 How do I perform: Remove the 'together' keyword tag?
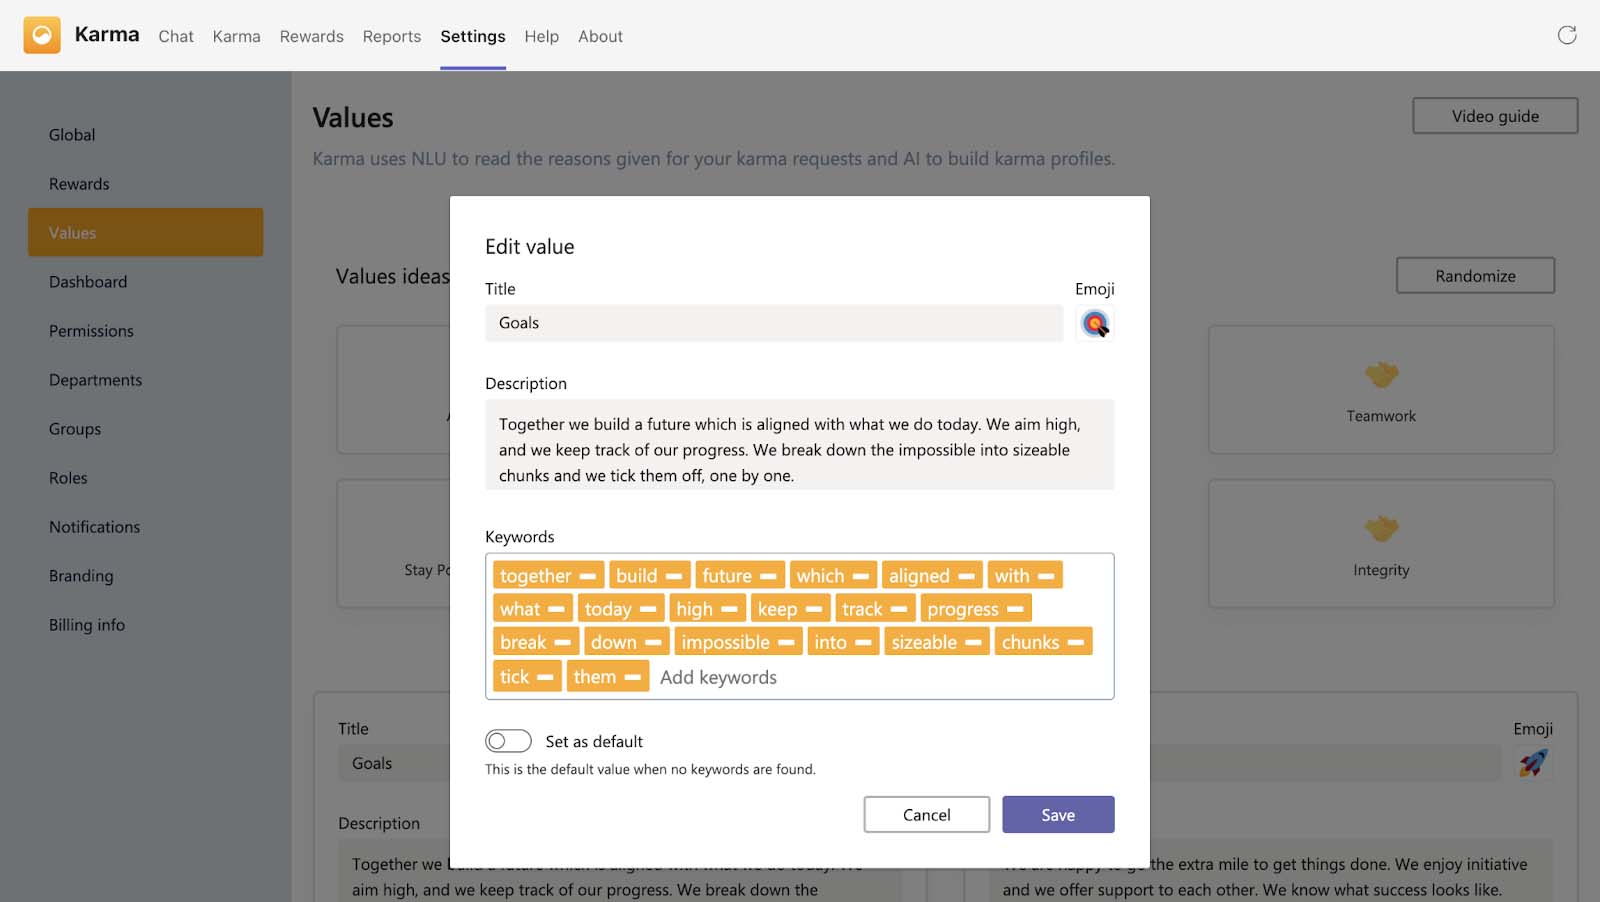tap(588, 576)
